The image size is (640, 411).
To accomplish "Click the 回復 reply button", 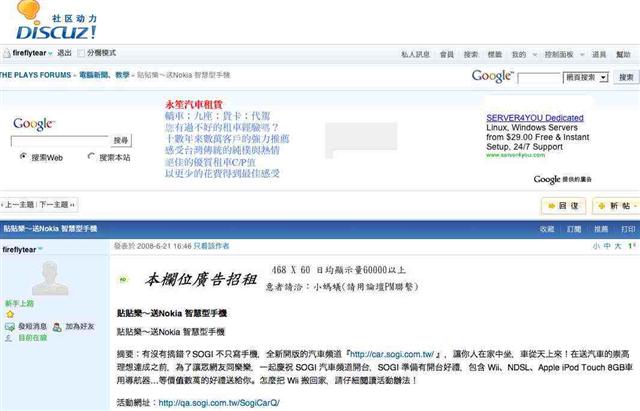I will tap(564, 206).
